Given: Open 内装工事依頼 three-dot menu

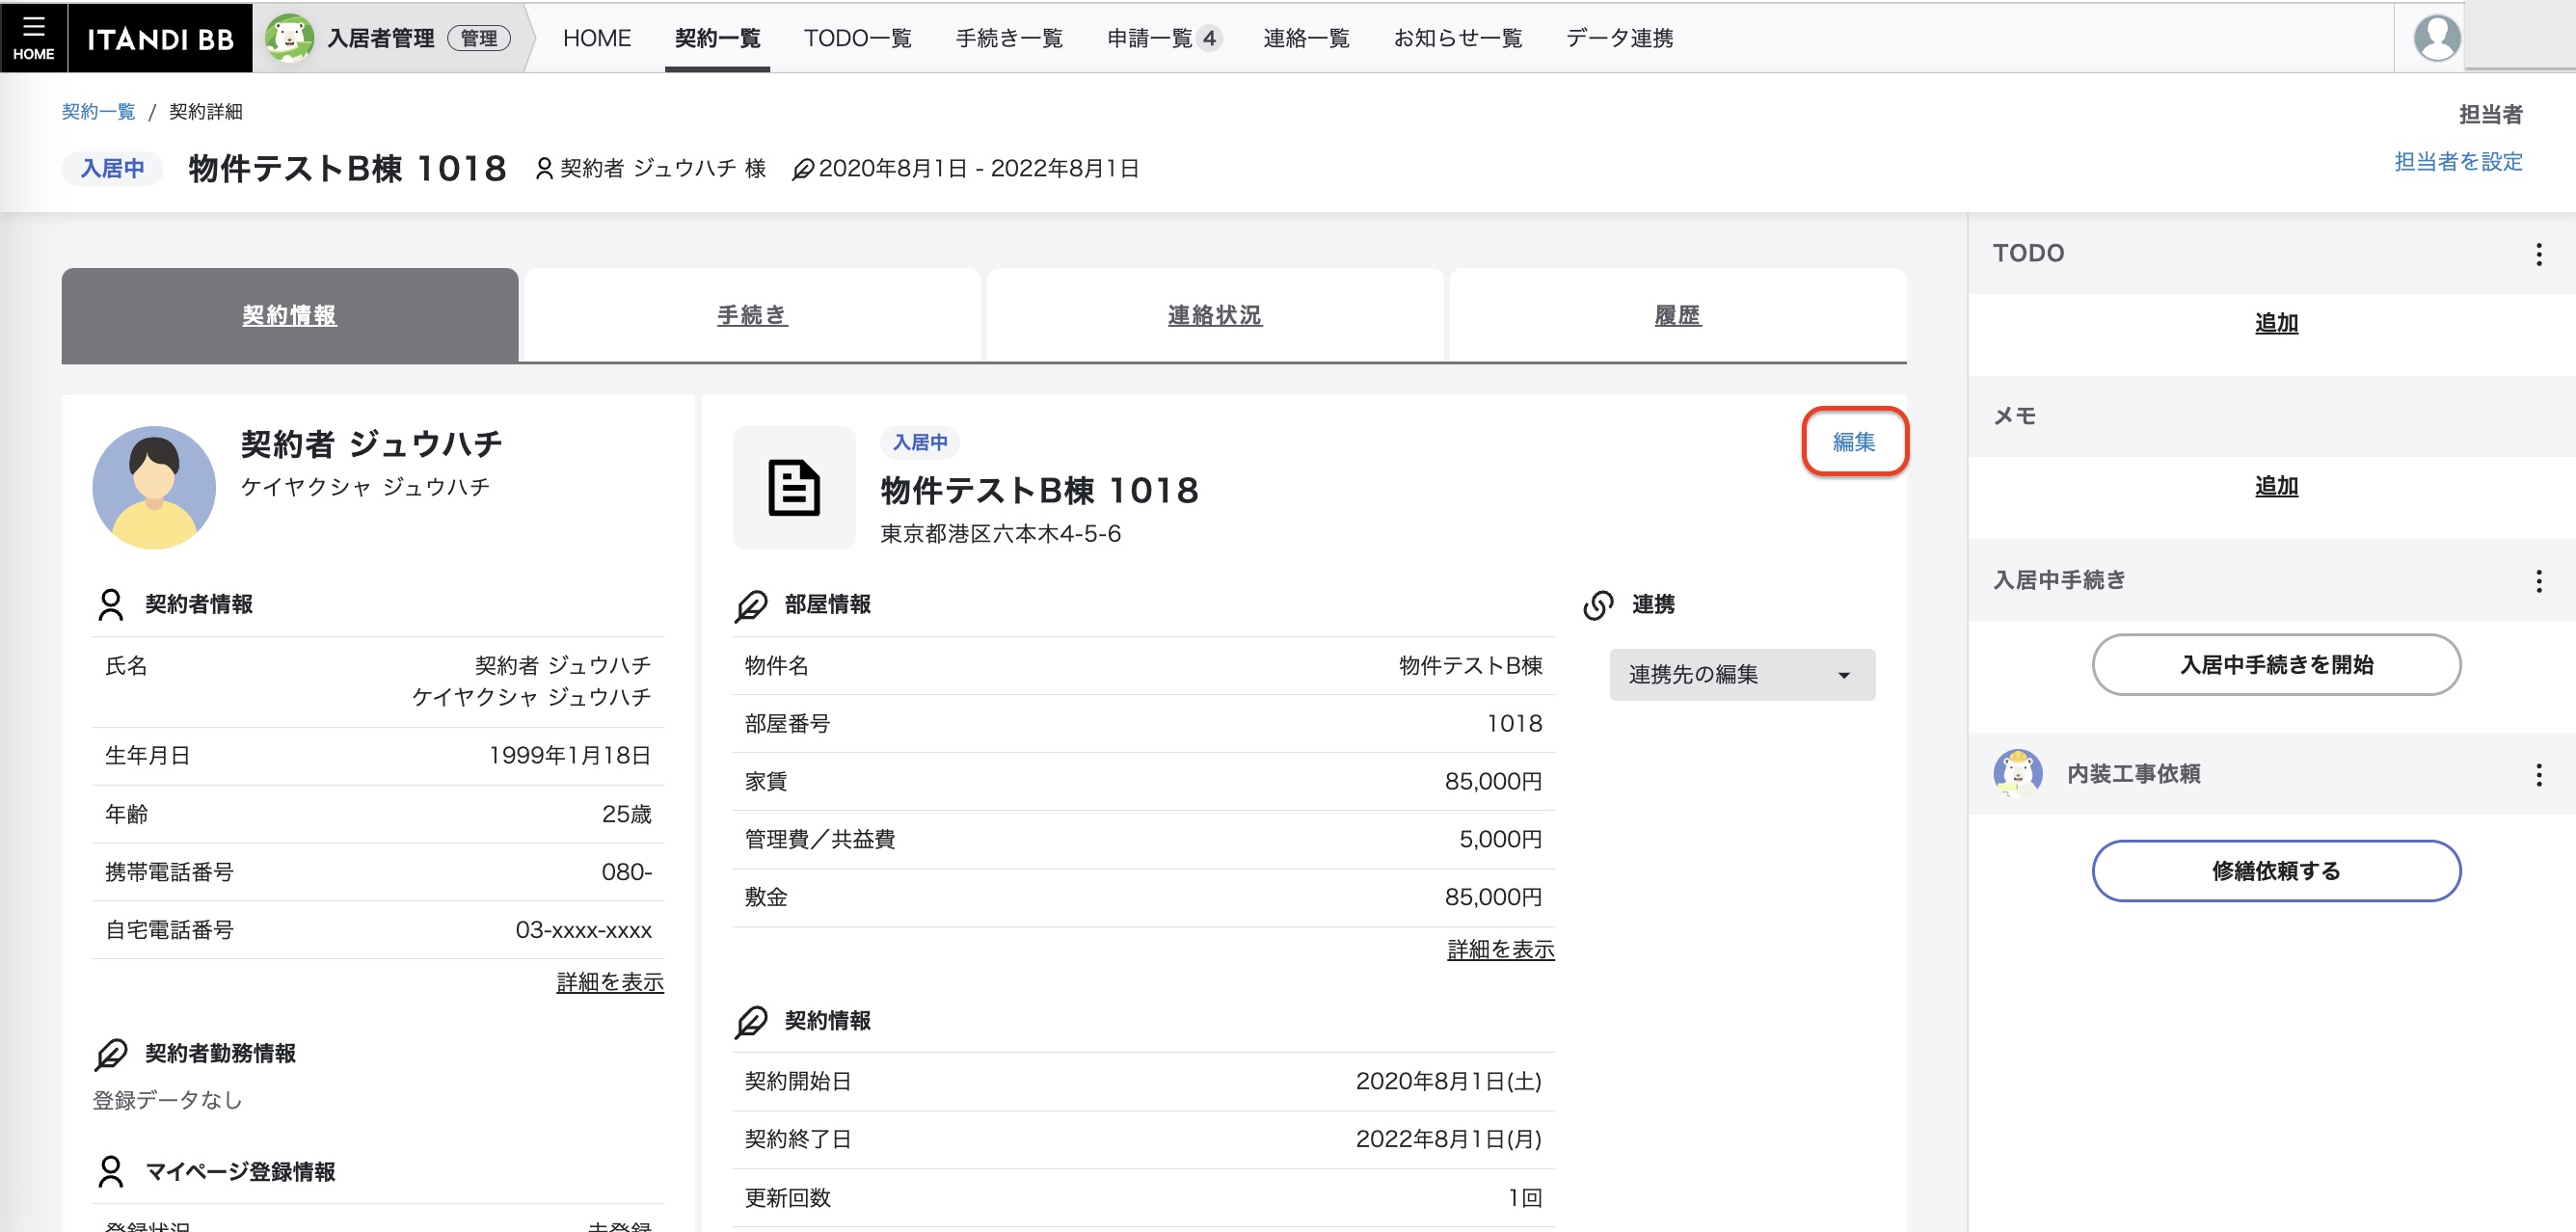Looking at the screenshot, I should (x=2538, y=774).
